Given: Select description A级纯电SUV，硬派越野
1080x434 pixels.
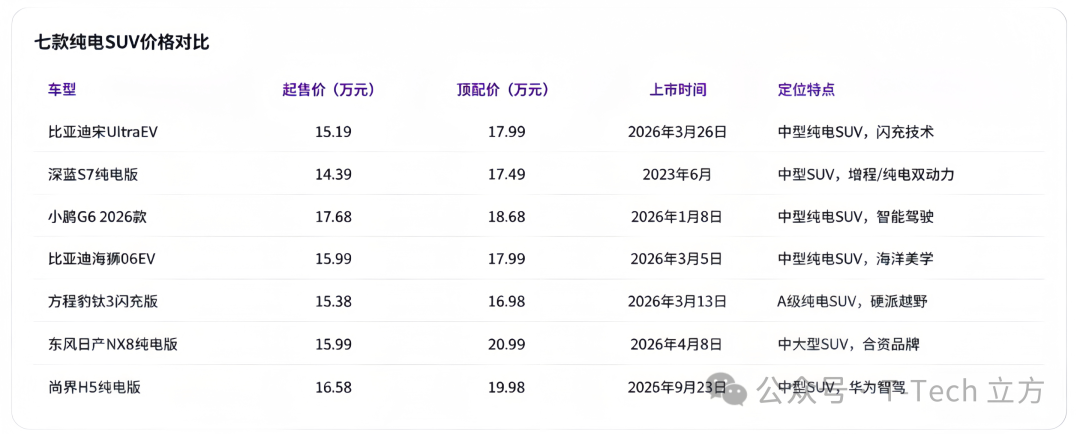Looking at the screenshot, I should (x=855, y=302).
